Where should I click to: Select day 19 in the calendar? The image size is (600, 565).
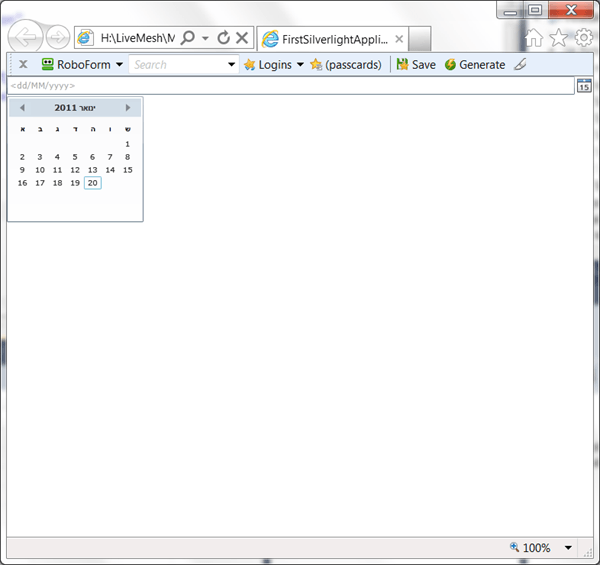75,183
